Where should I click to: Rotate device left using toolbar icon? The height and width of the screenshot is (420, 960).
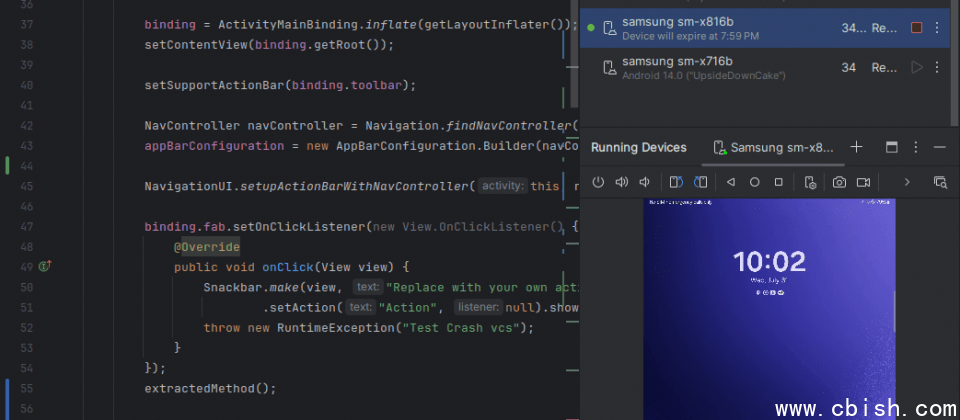676,182
